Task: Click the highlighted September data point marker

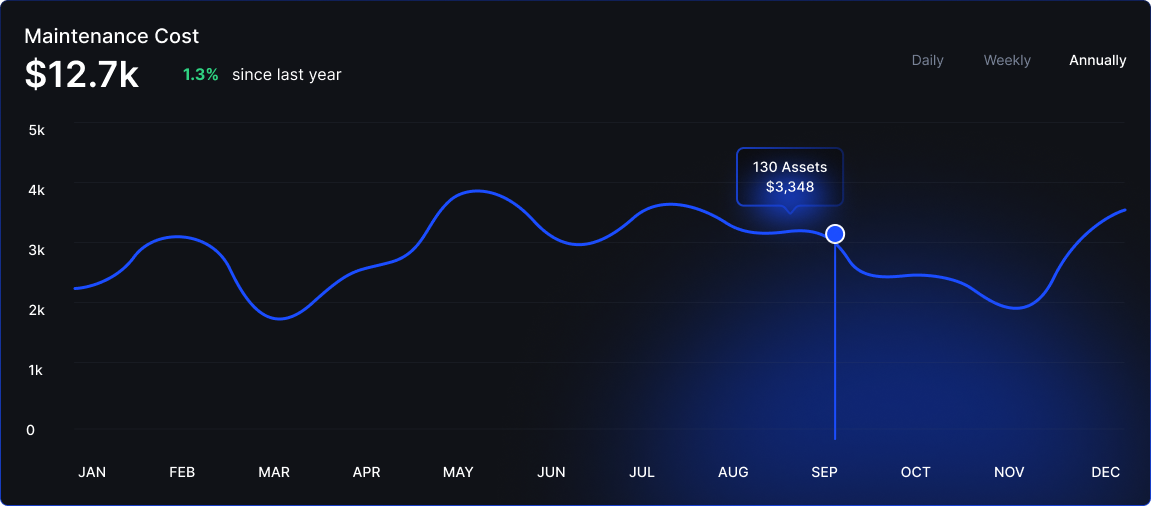Action: pos(835,234)
